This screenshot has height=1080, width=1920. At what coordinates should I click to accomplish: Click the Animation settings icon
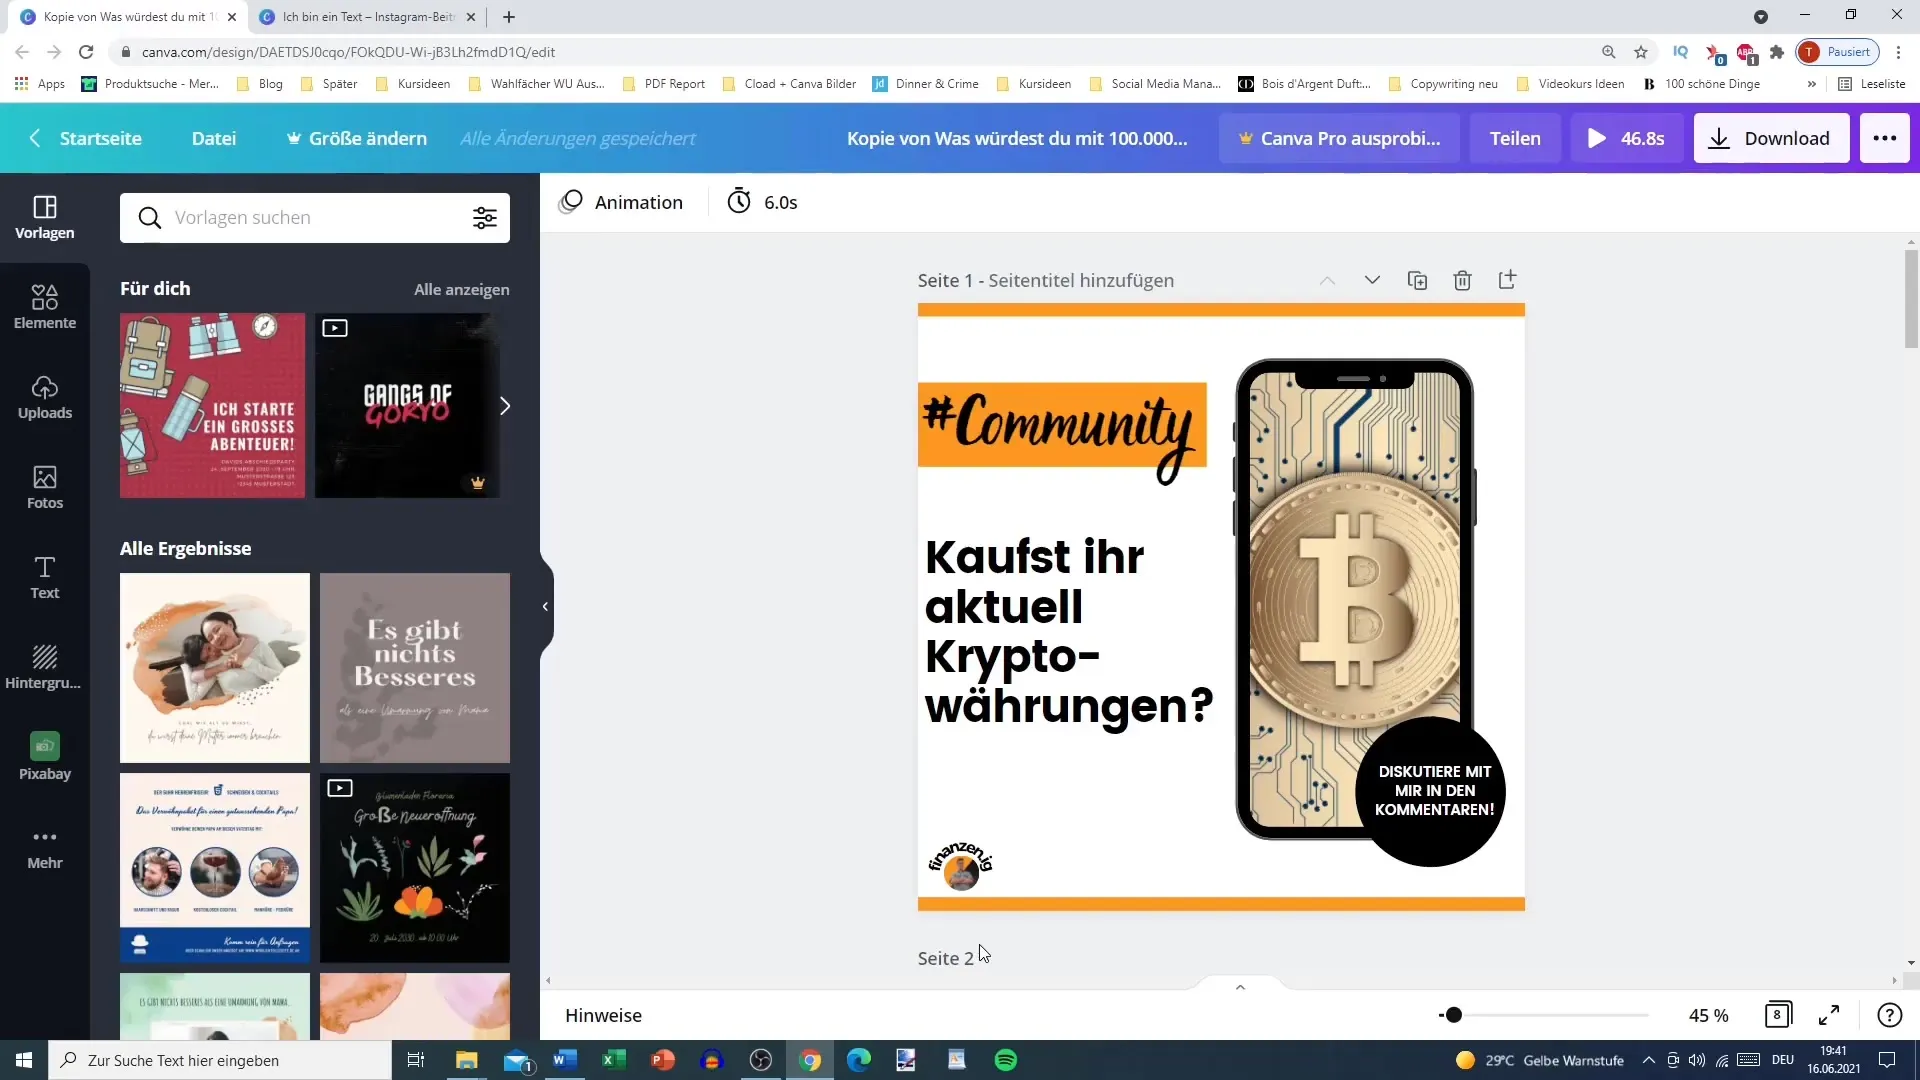point(574,202)
